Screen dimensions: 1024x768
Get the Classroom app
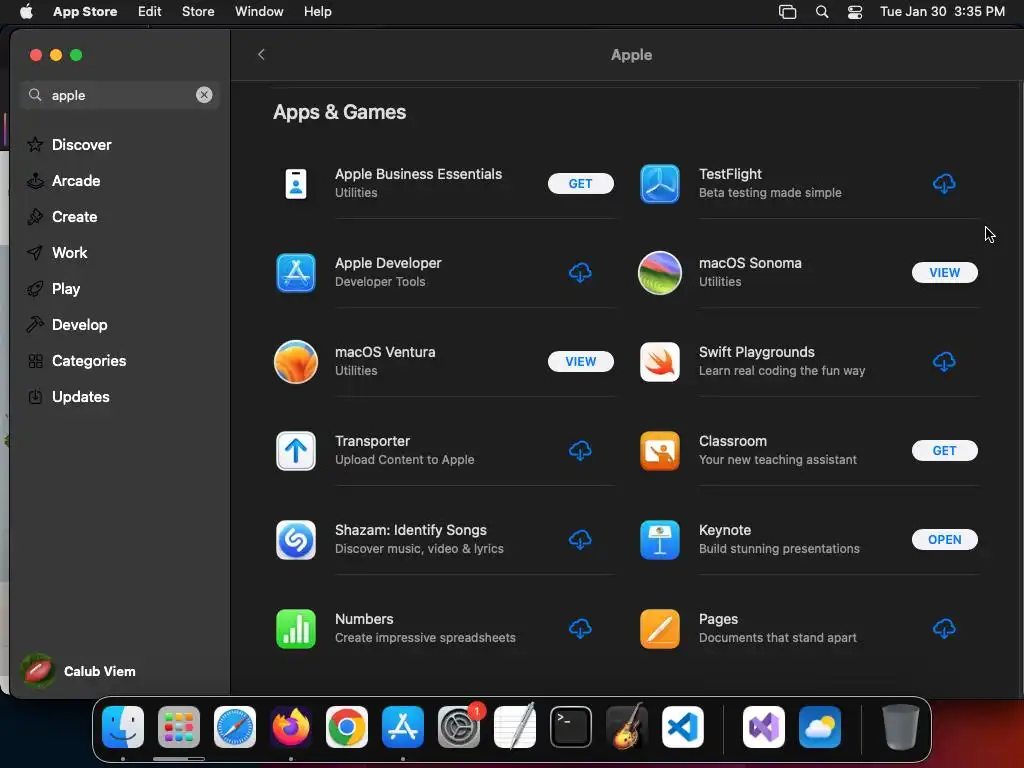click(944, 450)
